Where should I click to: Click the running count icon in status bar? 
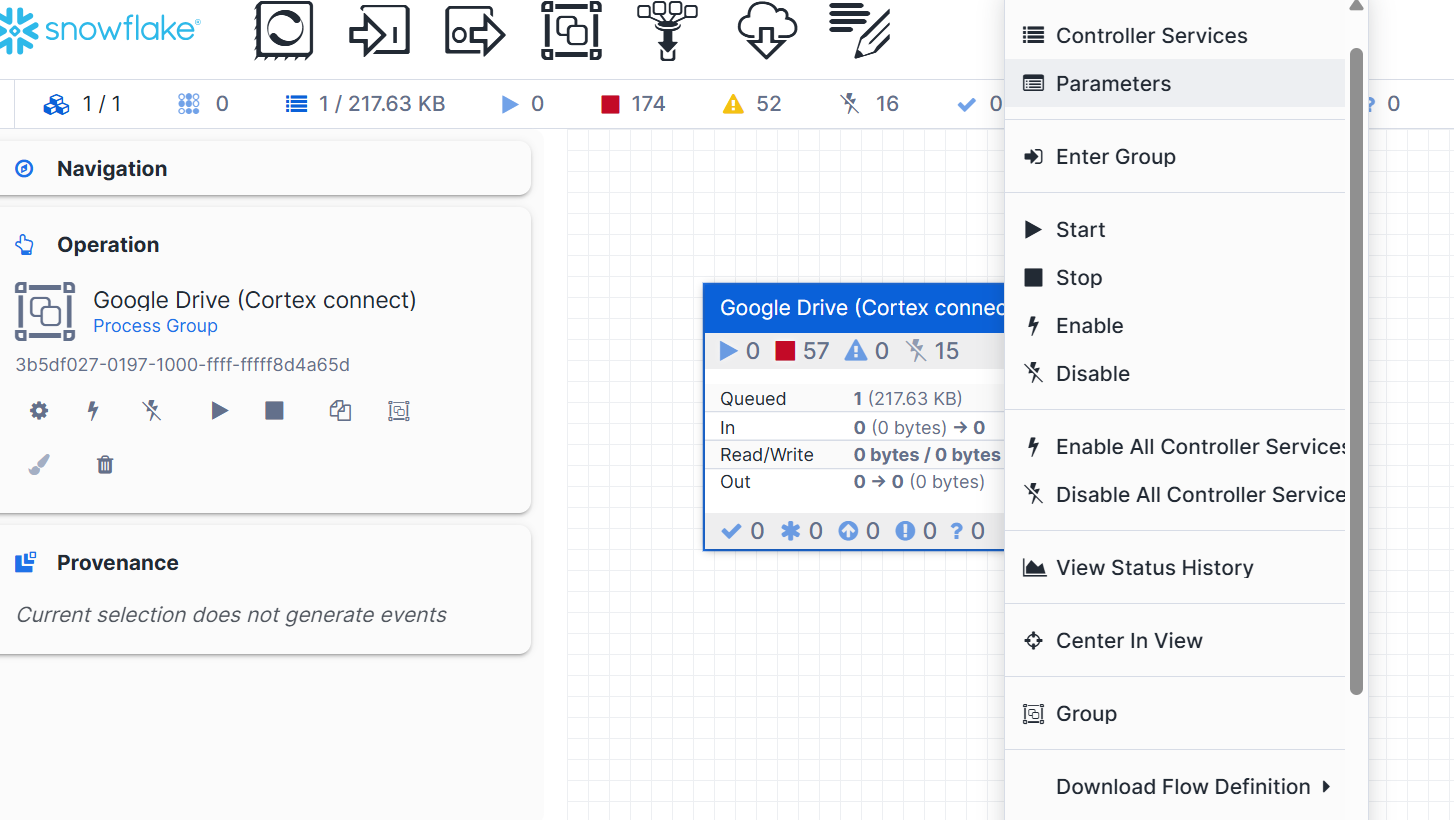click(510, 104)
